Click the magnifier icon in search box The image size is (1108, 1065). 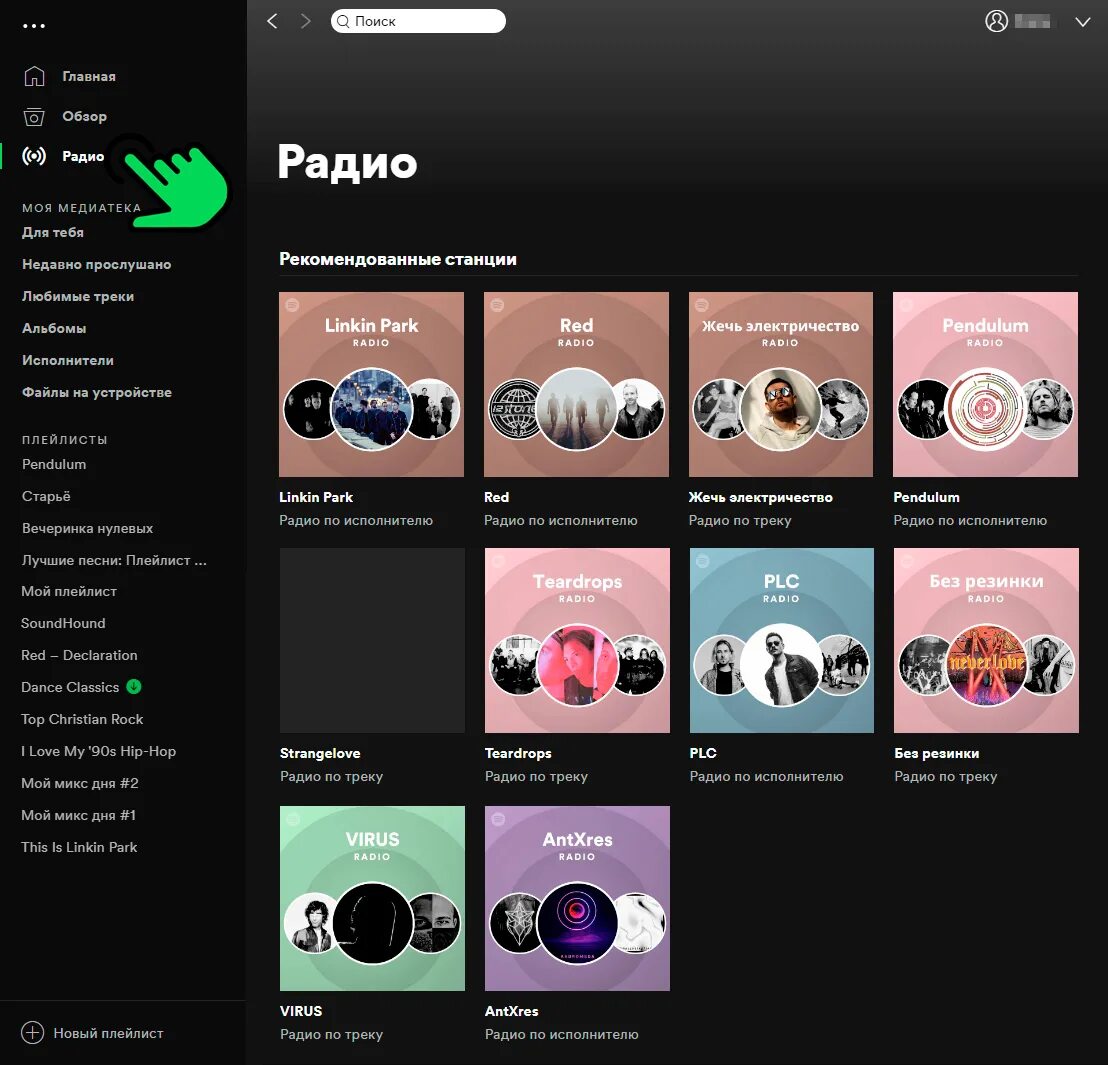point(343,21)
